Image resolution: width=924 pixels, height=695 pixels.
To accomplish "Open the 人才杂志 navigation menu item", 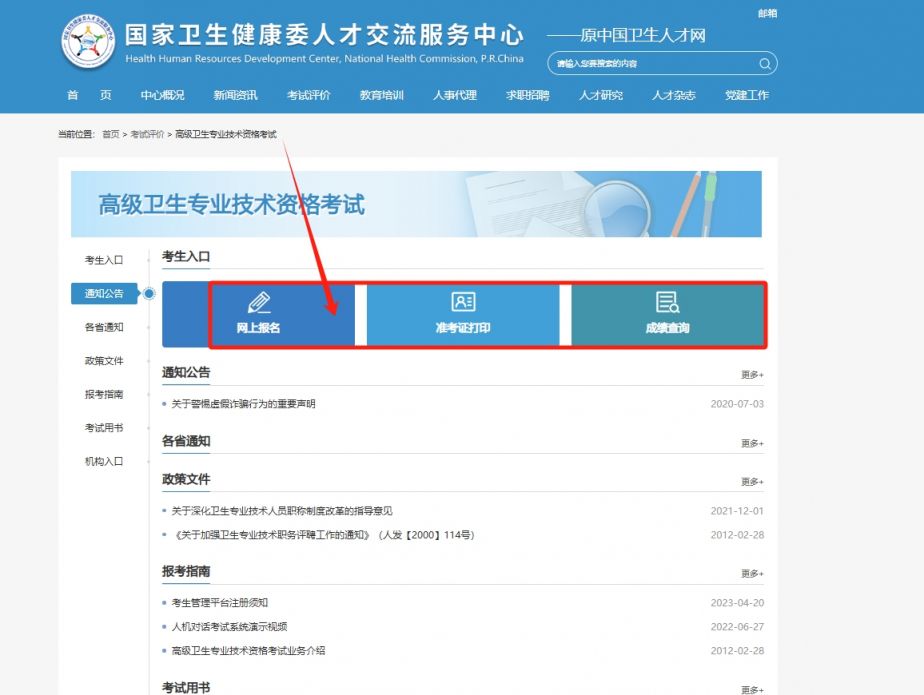I will click(x=674, y=95).
